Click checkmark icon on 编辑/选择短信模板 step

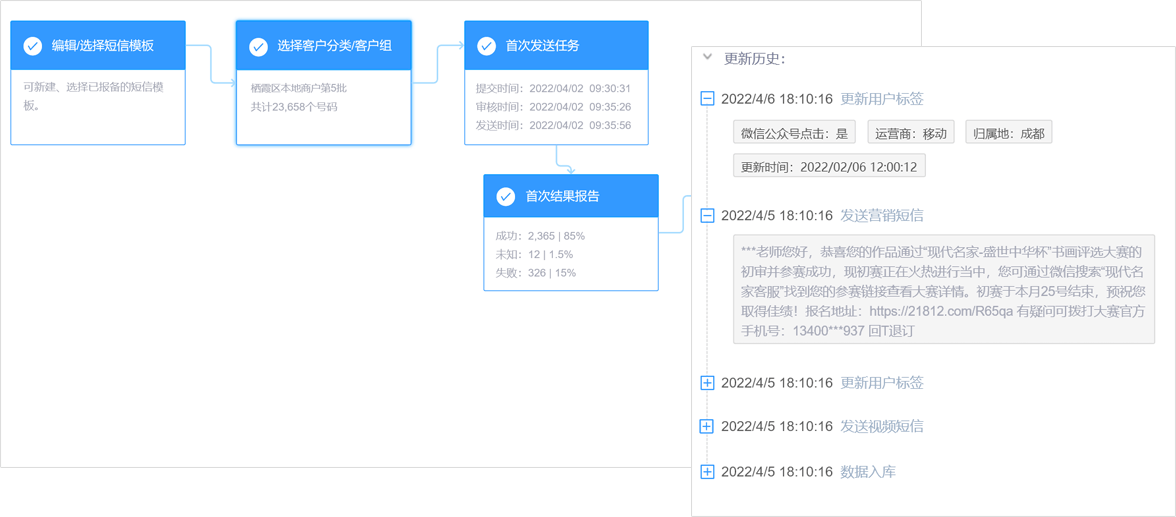(x=33, y=46)
